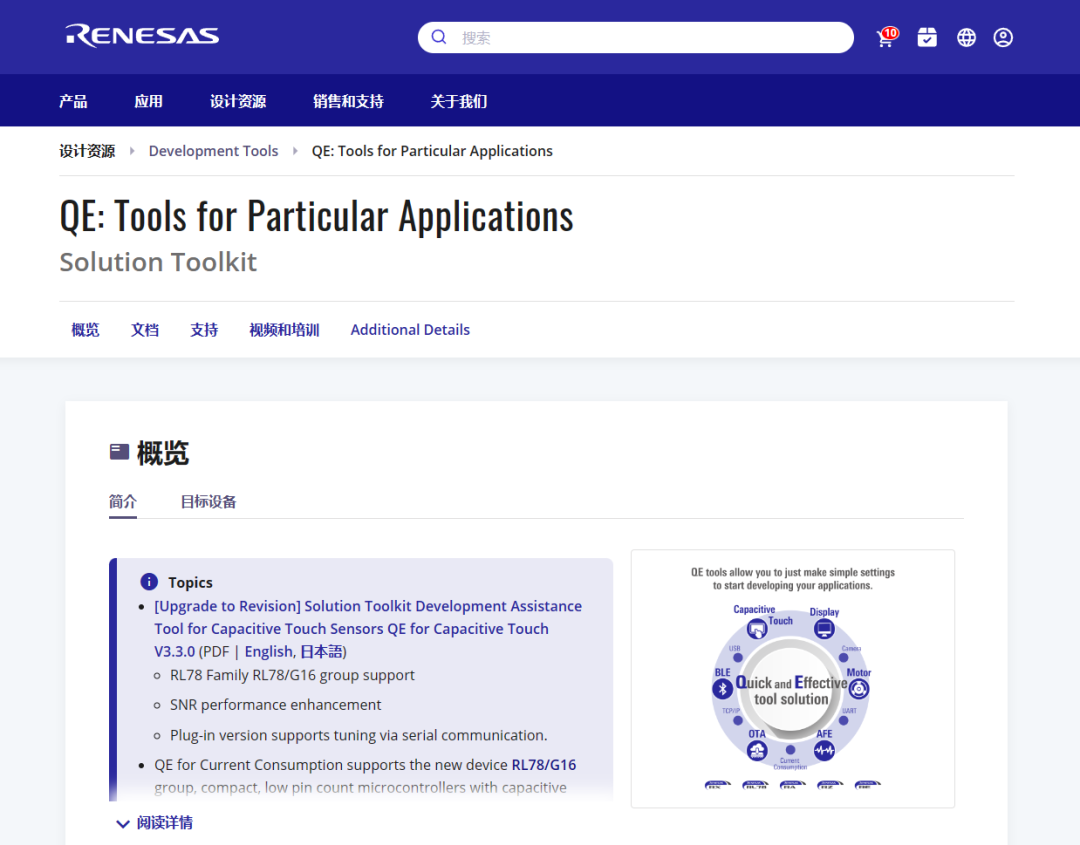
Task: Click the AFE waveform icon in diagram
Action: coord(824,750)
